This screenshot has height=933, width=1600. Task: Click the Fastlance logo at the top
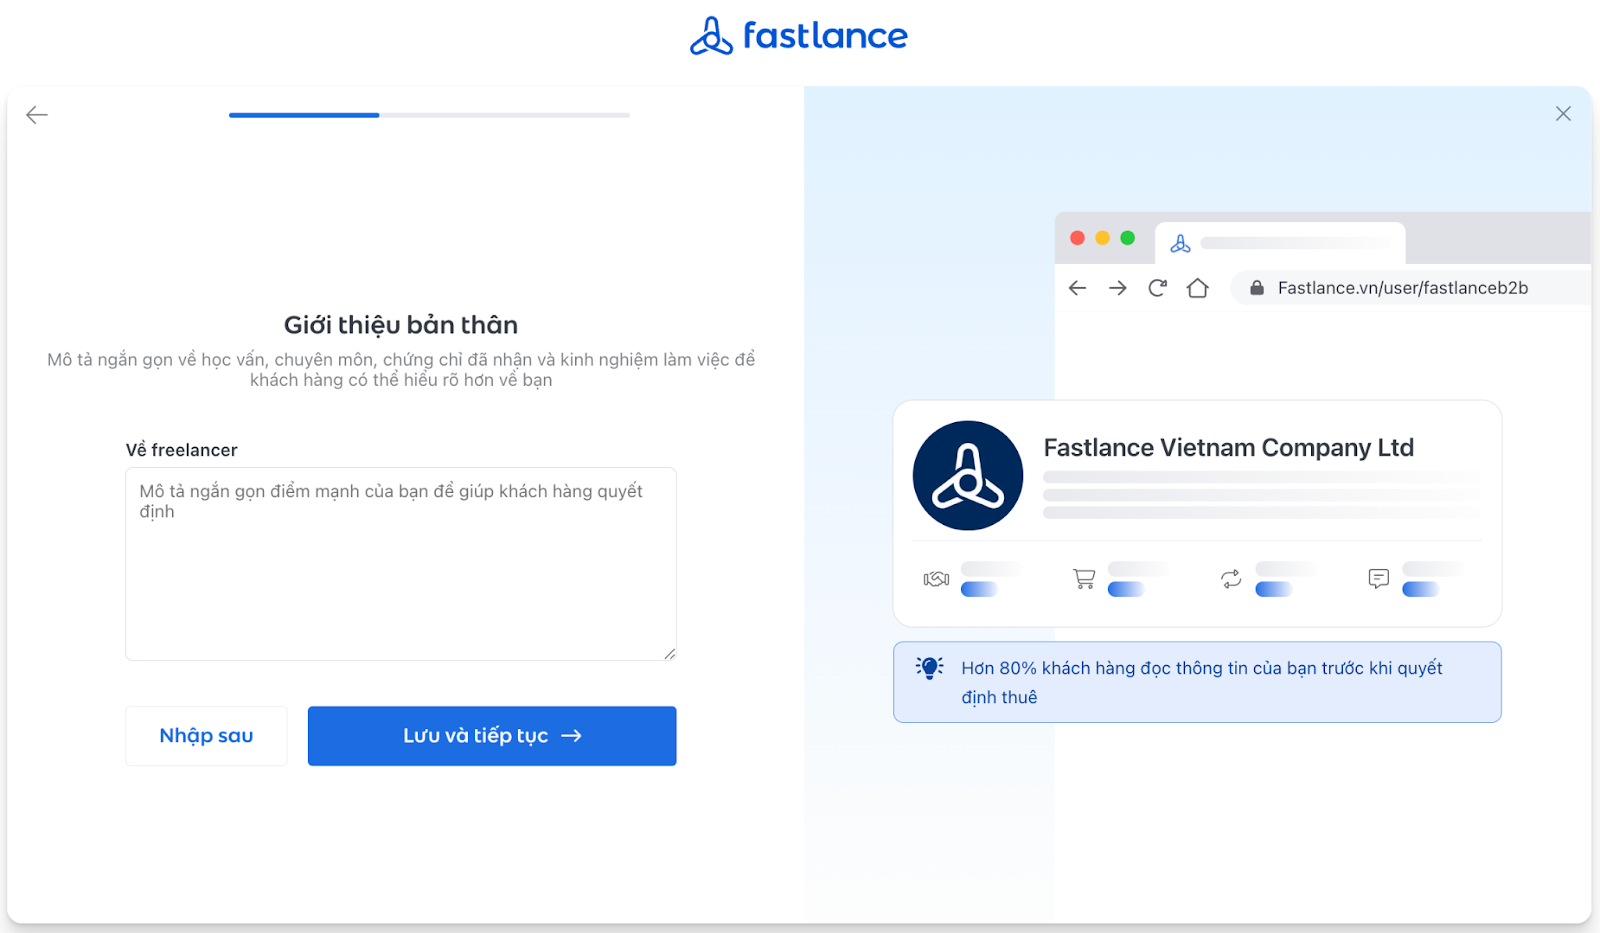click(798, 36)
